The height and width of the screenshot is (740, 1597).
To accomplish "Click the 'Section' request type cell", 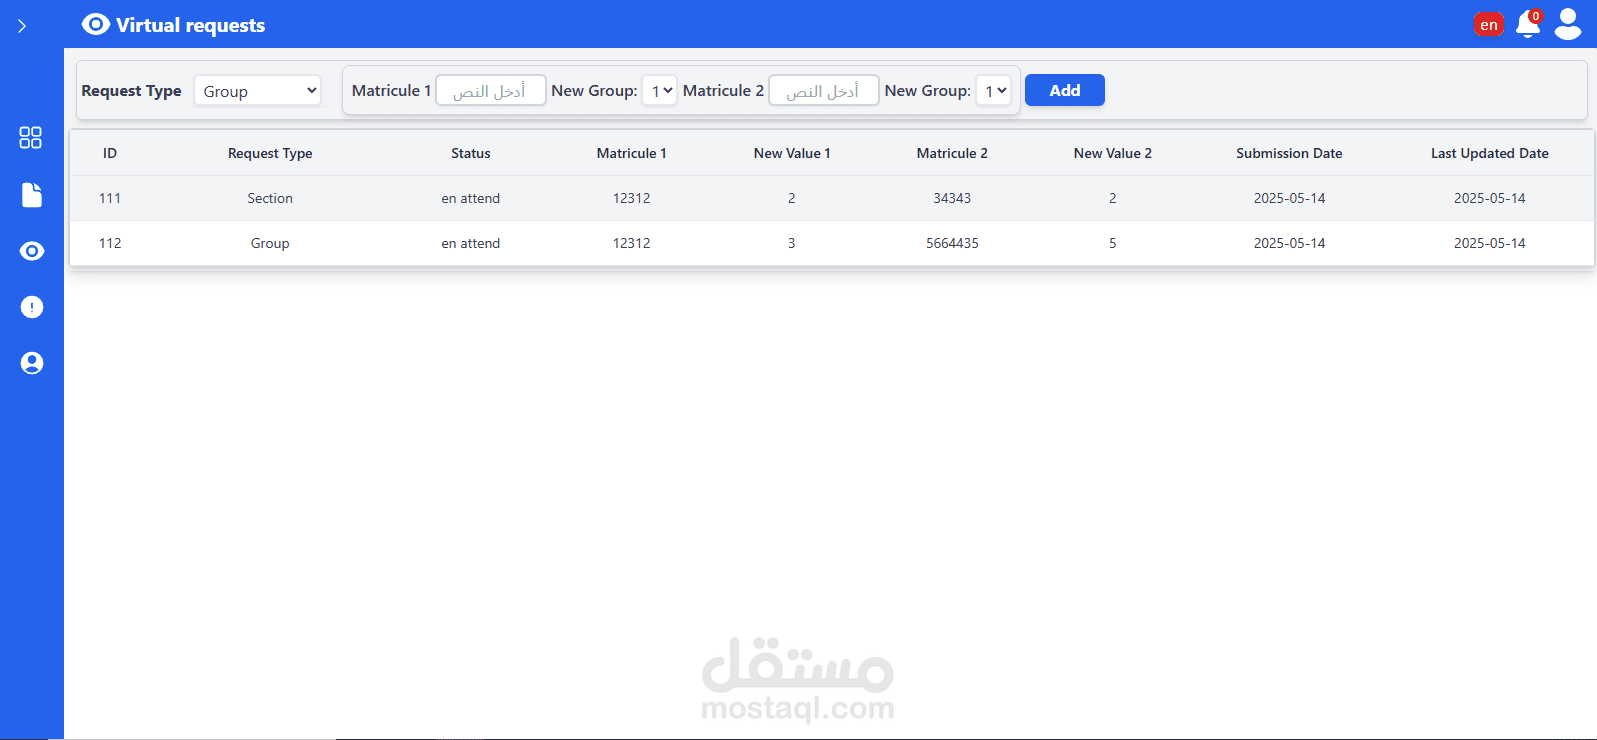I will (270, 198).
